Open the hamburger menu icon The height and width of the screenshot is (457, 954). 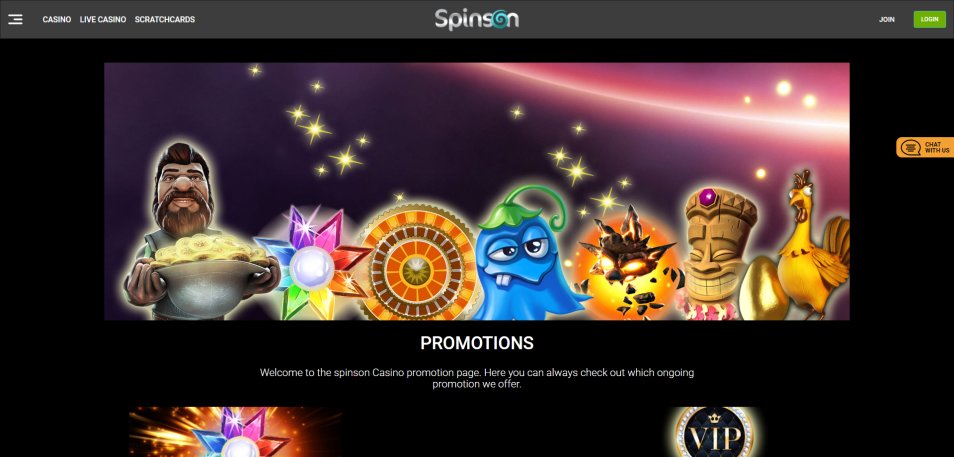pos(15,19)
